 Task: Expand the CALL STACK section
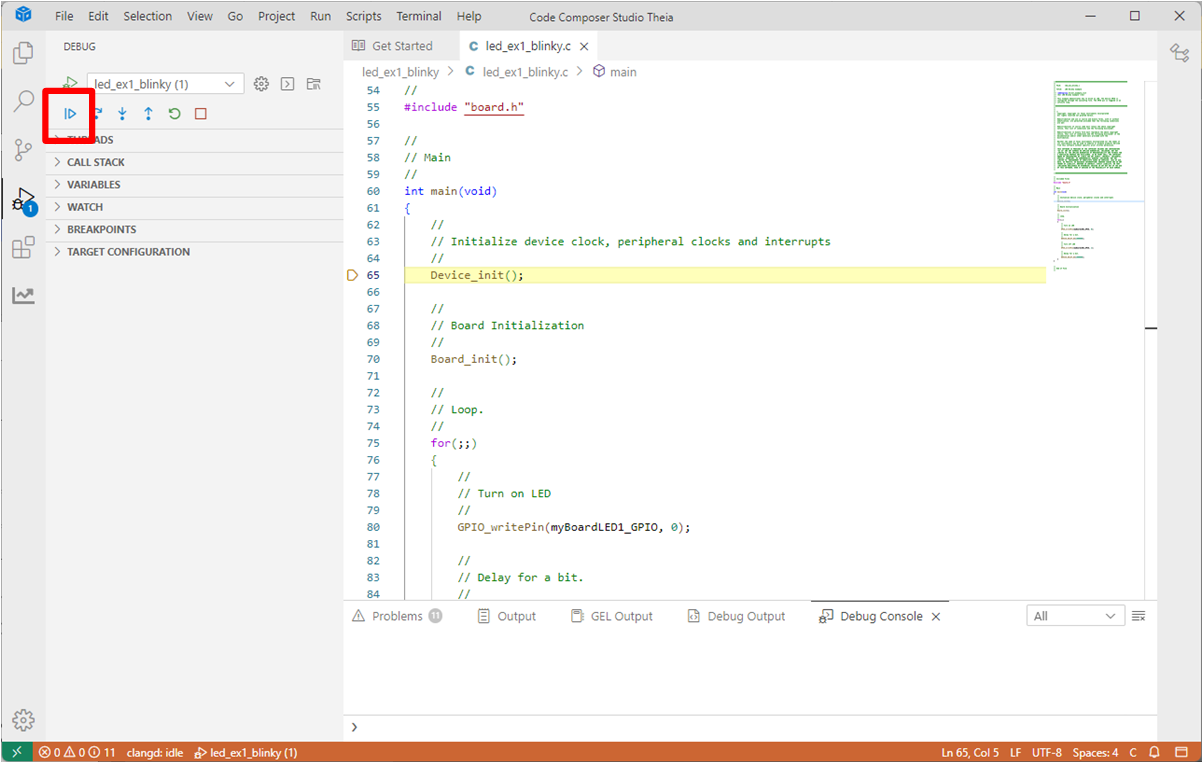[96, 162]
